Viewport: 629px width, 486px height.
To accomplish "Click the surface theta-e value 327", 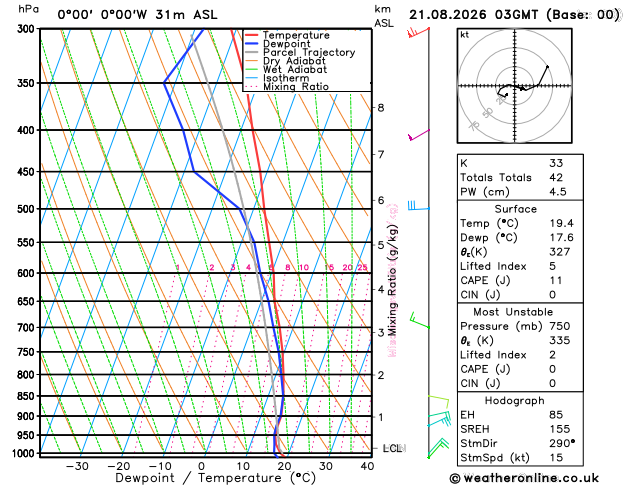I will pos(560,252).
